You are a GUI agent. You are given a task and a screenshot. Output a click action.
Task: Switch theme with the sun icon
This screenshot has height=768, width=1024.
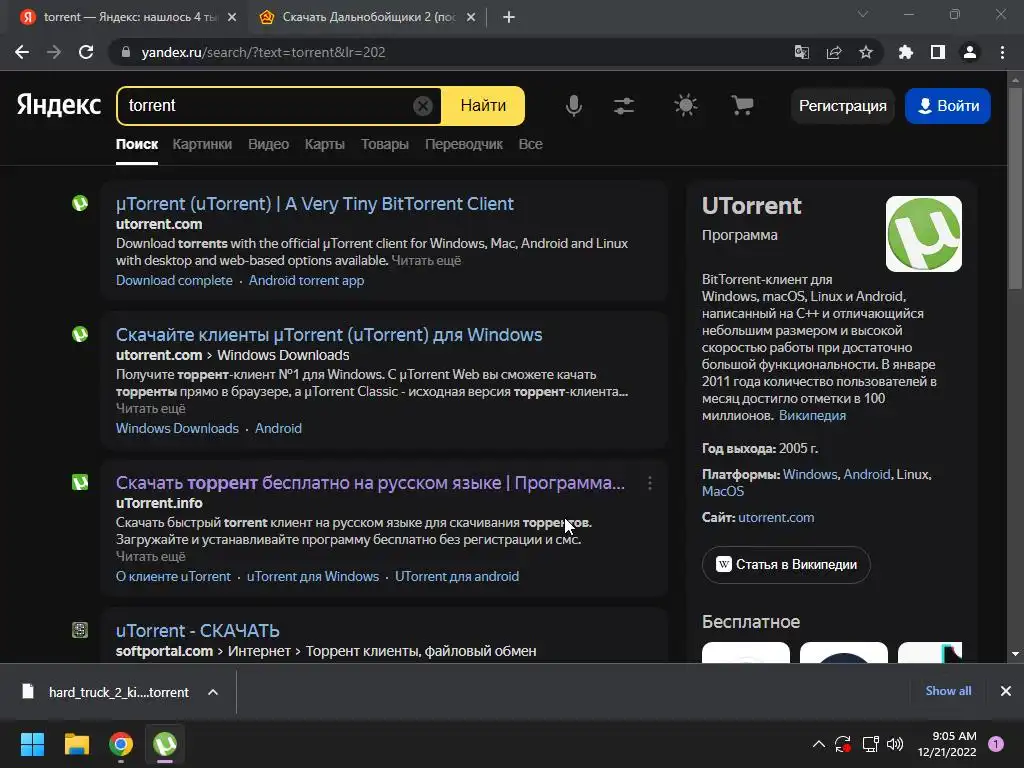tap(685, 105)
